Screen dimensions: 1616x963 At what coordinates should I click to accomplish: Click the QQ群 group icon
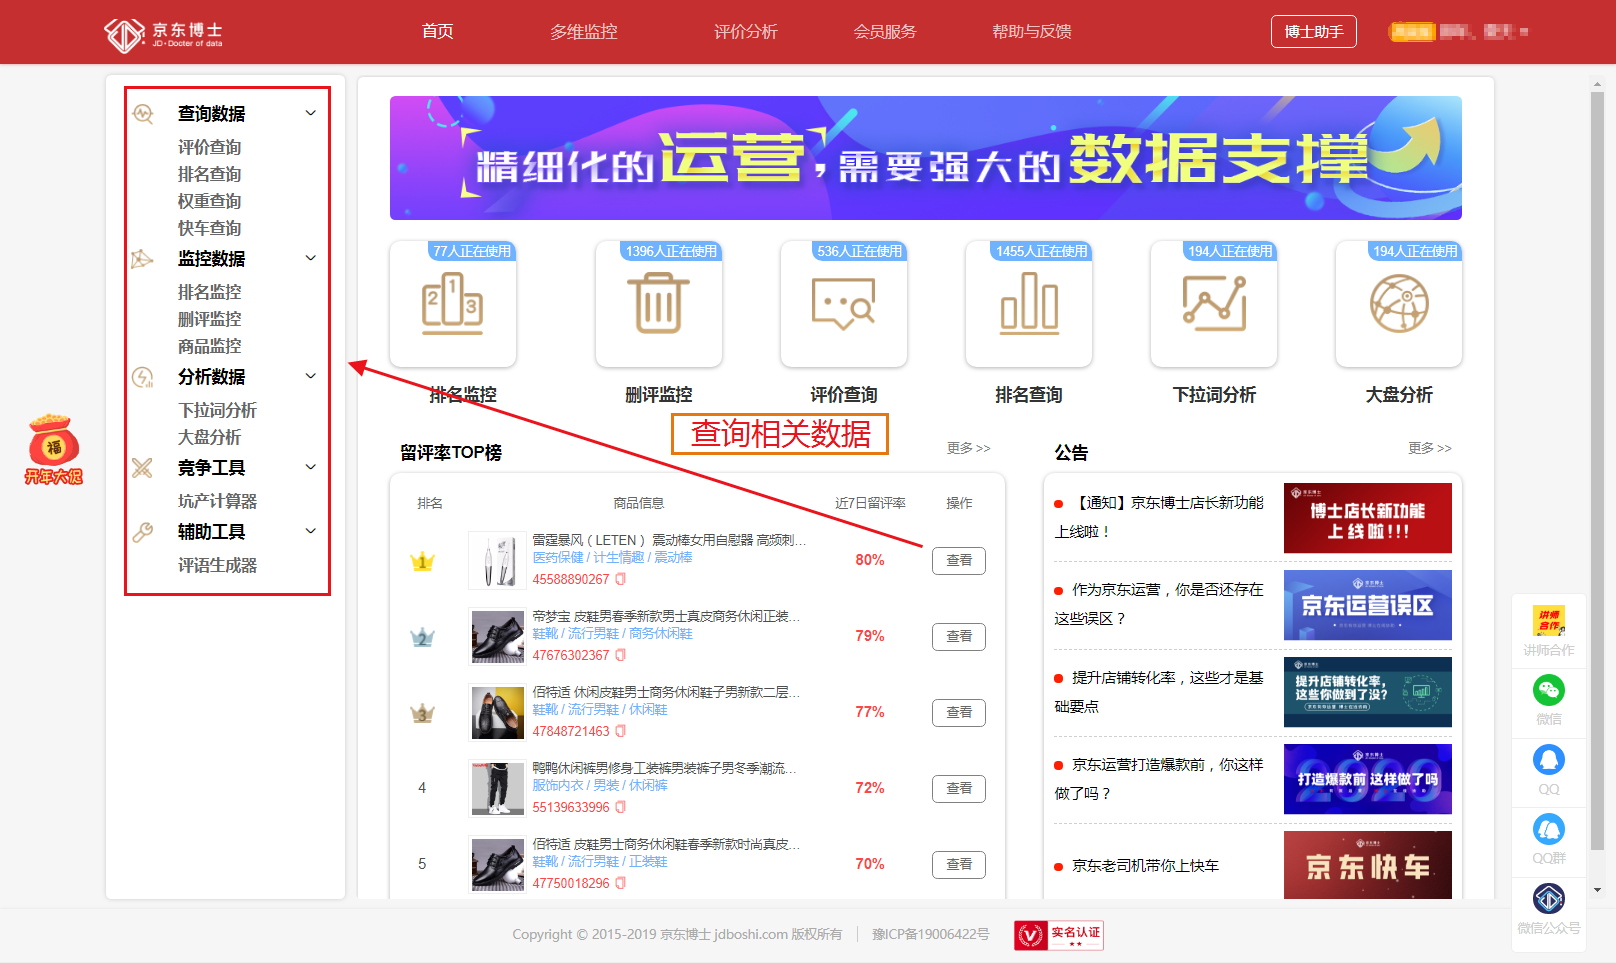pyautogui.click(x=1549, y=829)
